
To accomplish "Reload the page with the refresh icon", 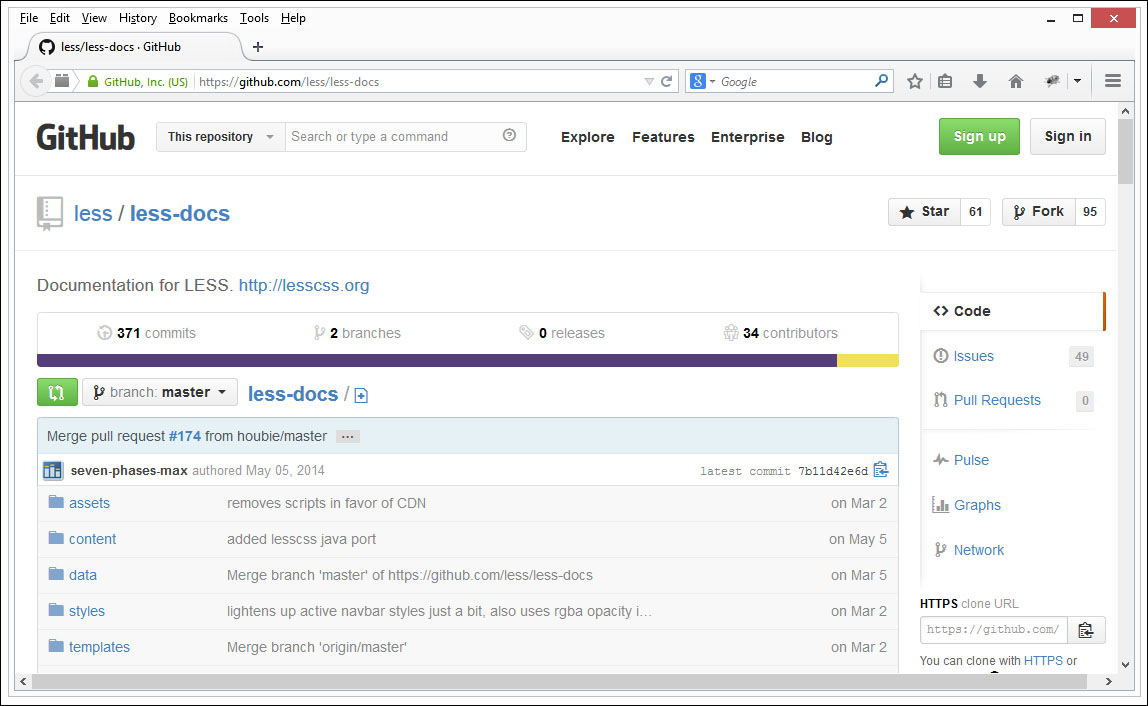I will tap(666, 82).
